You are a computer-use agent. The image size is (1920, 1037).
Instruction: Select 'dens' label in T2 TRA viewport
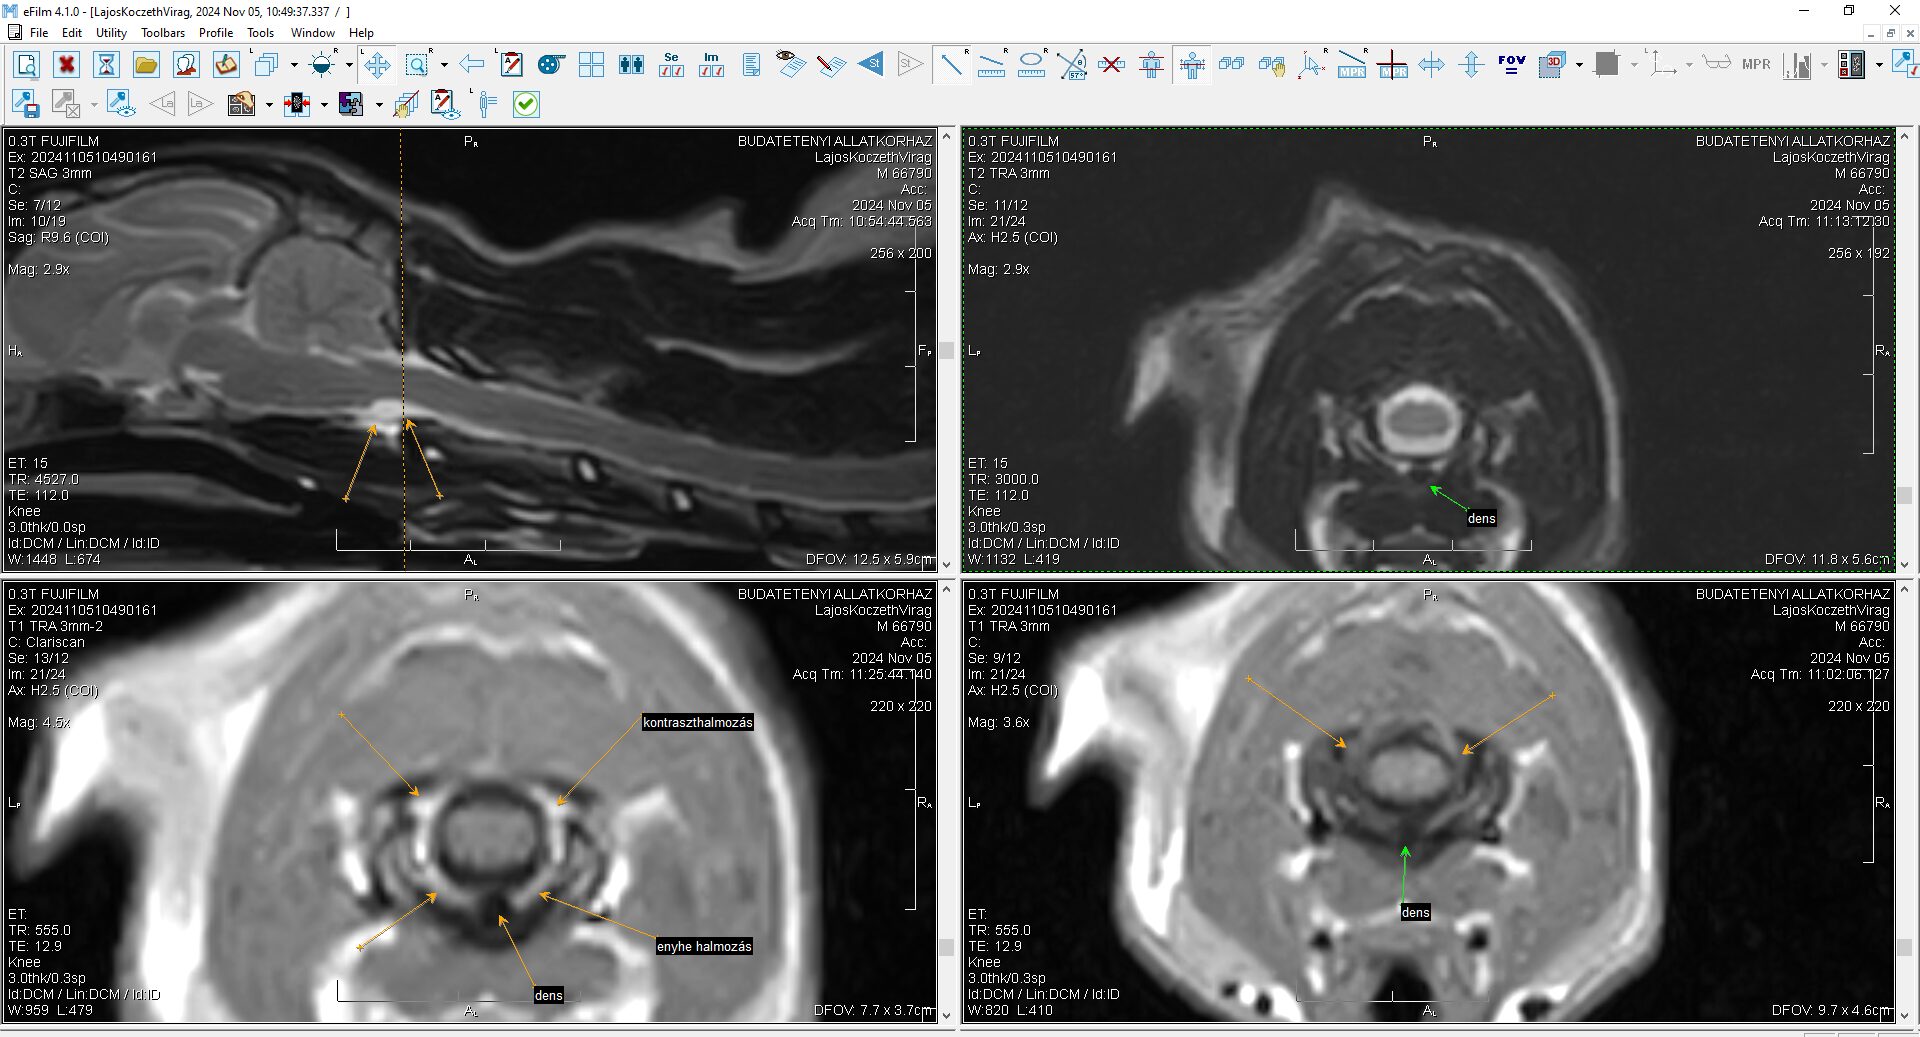click(x=1481, y=518)
